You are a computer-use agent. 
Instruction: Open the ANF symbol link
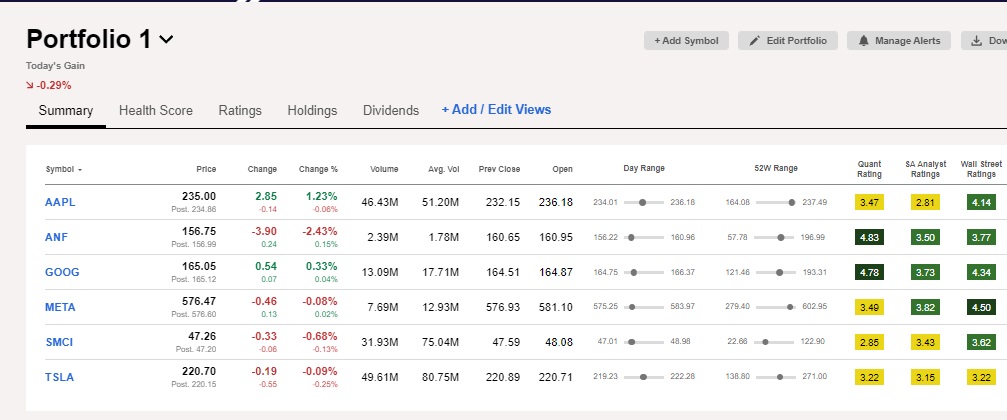(57, 237)
